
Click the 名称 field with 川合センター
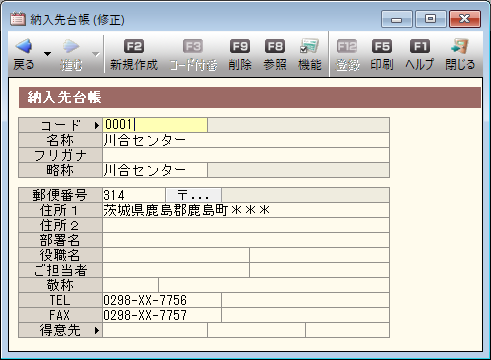[x=246, y=140]
